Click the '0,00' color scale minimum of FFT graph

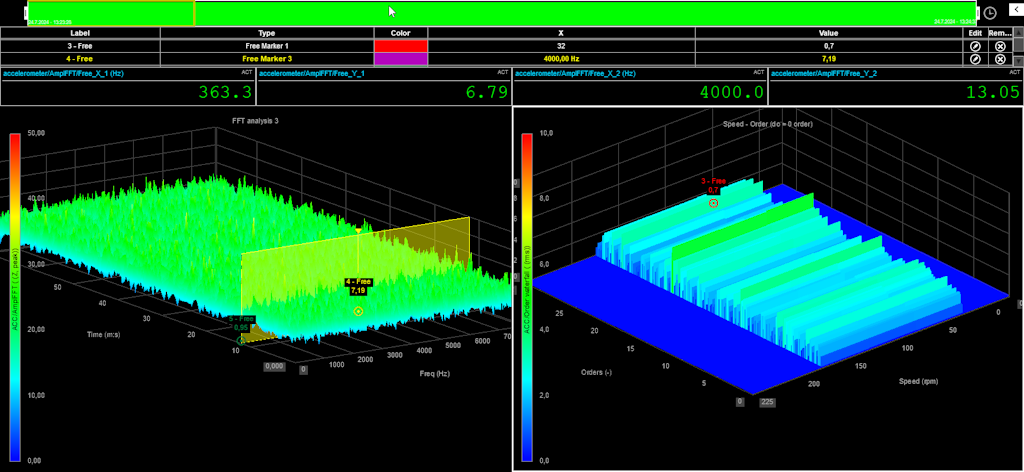click(x=35, y=460)
